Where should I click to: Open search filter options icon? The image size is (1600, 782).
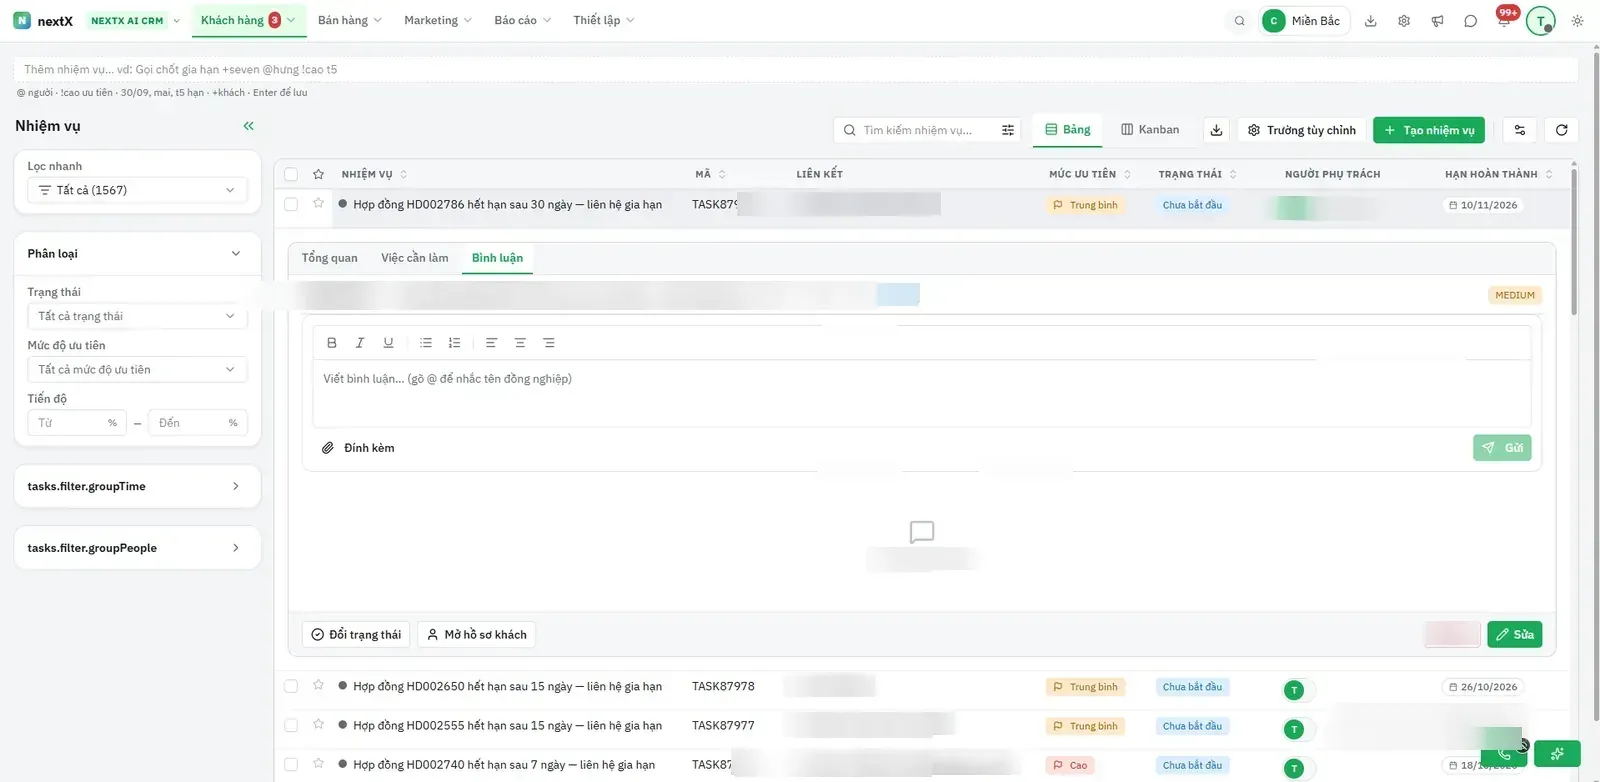click(1008, 130)
